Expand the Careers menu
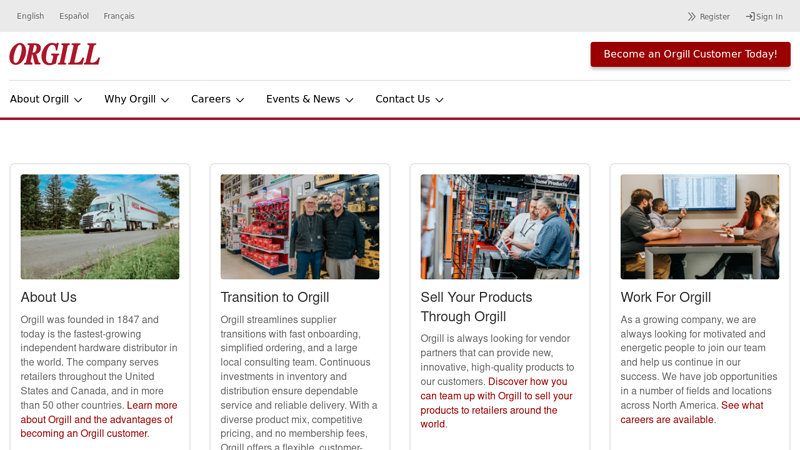 click(218, 99)
